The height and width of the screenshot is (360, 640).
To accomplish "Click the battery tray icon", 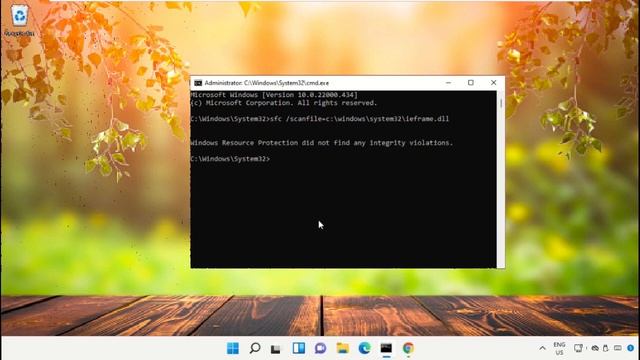I will pos(606,348).
